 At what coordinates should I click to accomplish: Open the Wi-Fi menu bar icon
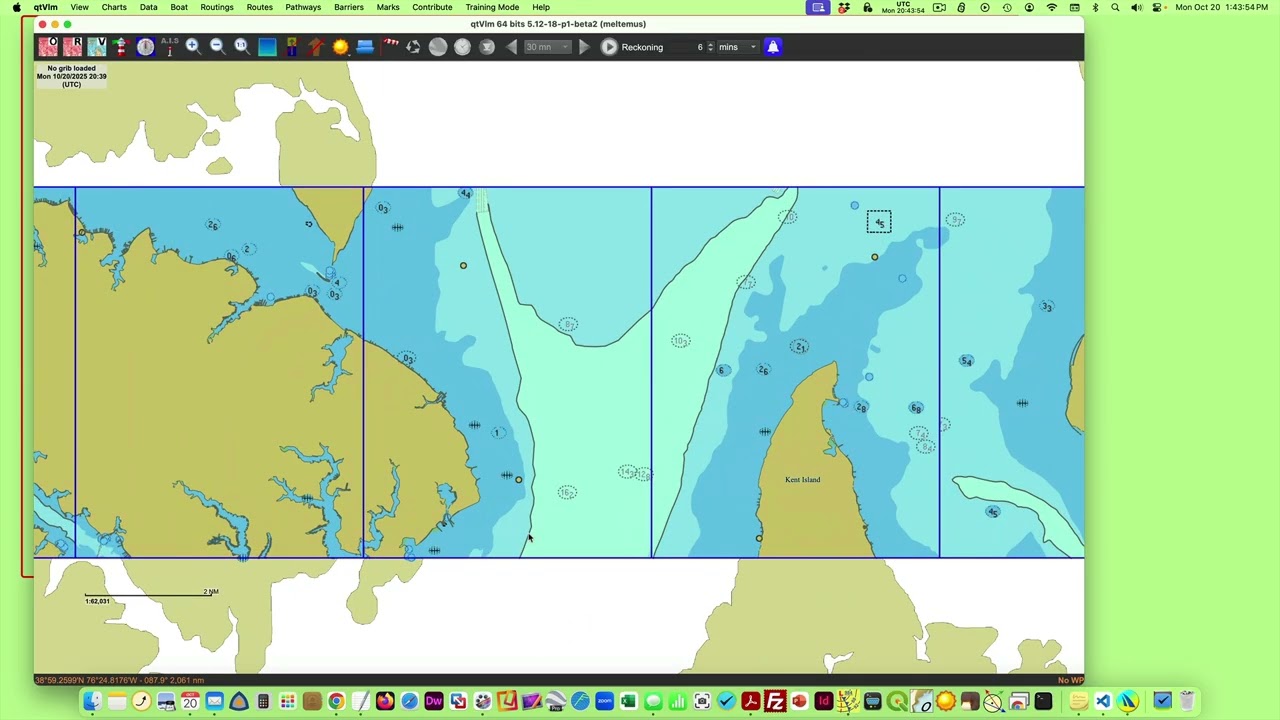point(1052,7)
